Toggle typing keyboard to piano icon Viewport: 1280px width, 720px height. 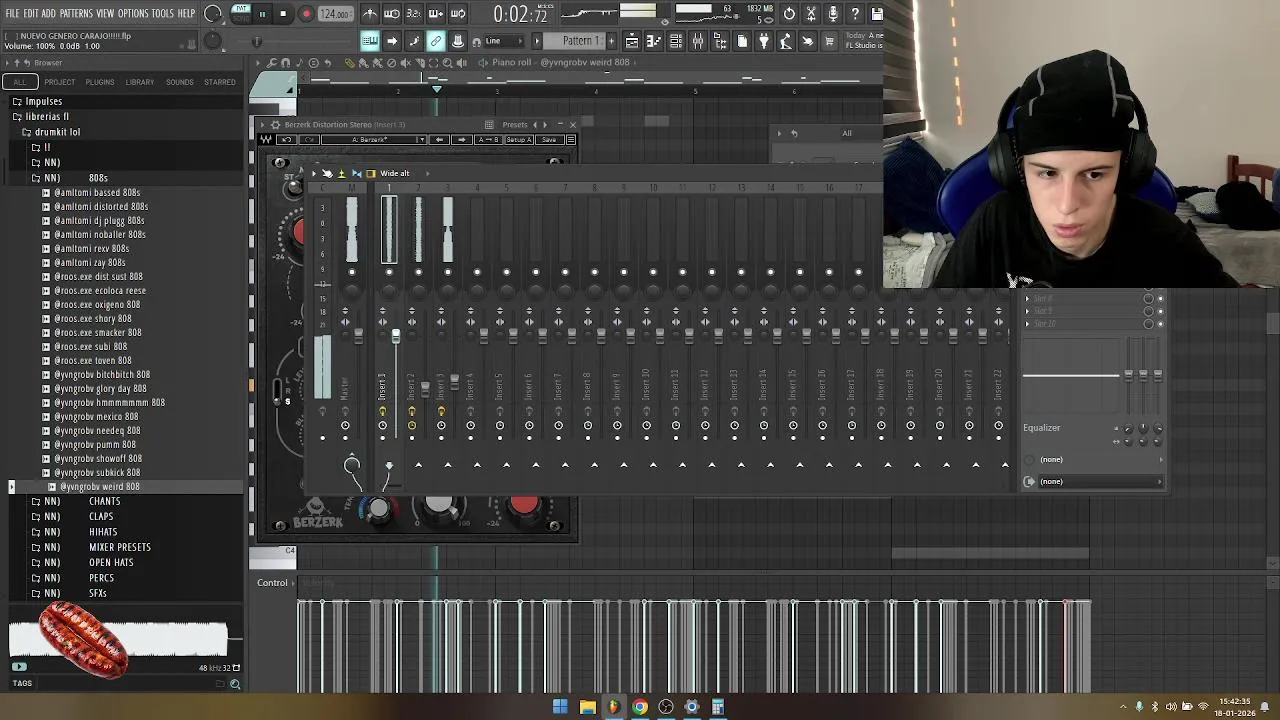coord(370,41)
